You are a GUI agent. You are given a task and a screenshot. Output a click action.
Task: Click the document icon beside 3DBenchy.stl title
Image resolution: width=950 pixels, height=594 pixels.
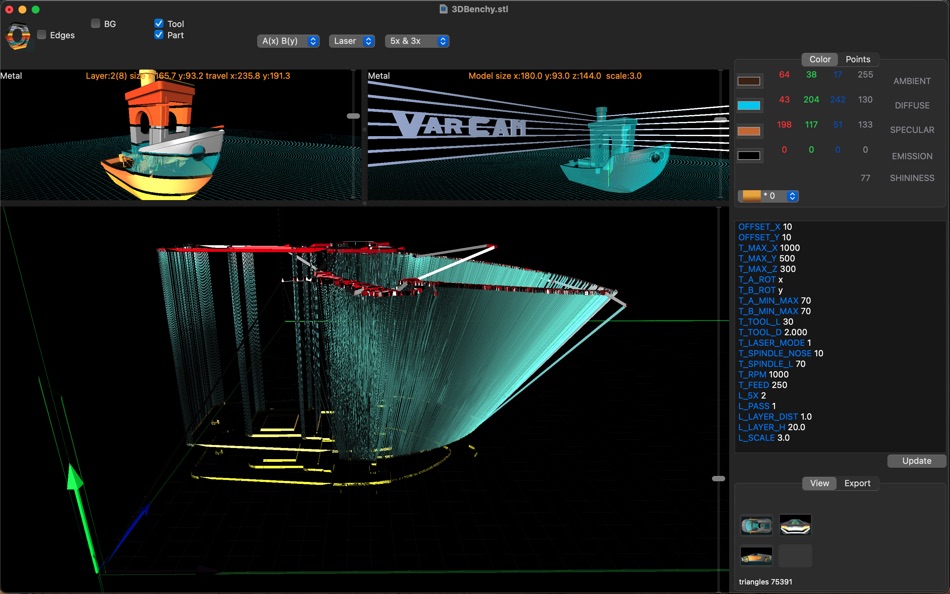pyautogui.click(x=443, y=9)
